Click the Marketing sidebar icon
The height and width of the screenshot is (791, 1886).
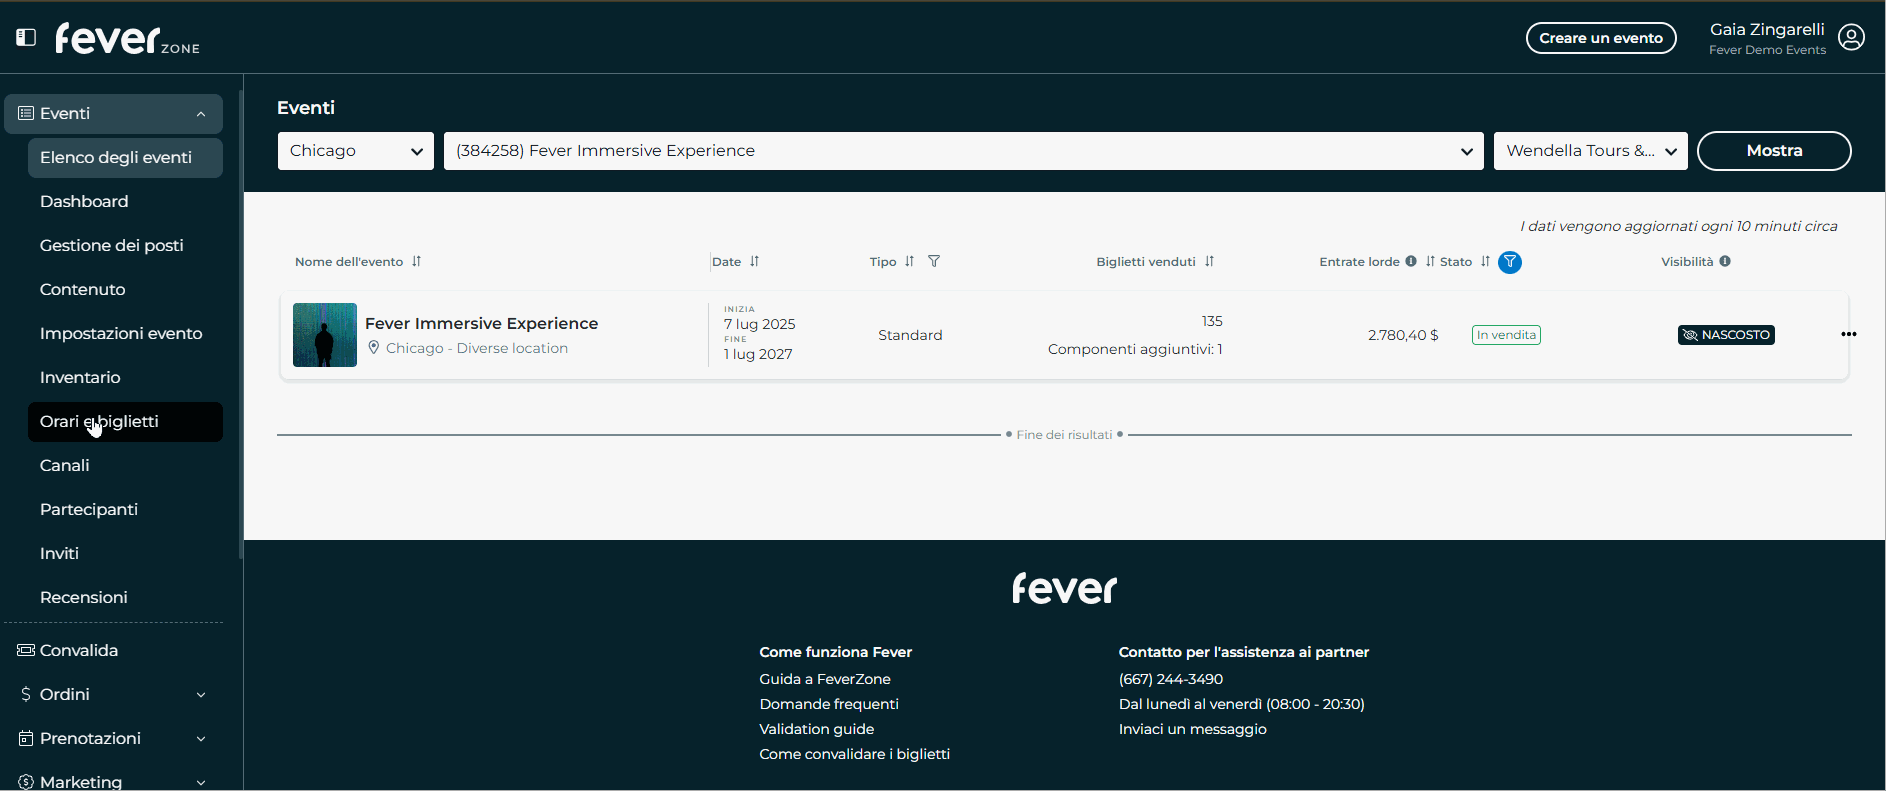click(26, 782)
